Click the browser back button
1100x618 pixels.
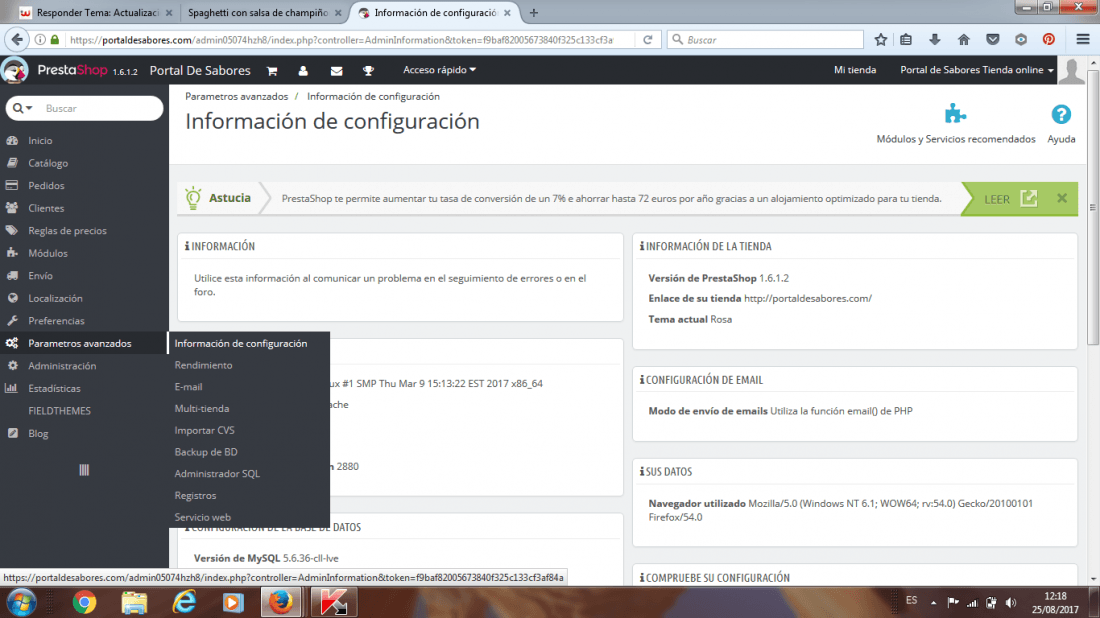[x=18, y=40]
